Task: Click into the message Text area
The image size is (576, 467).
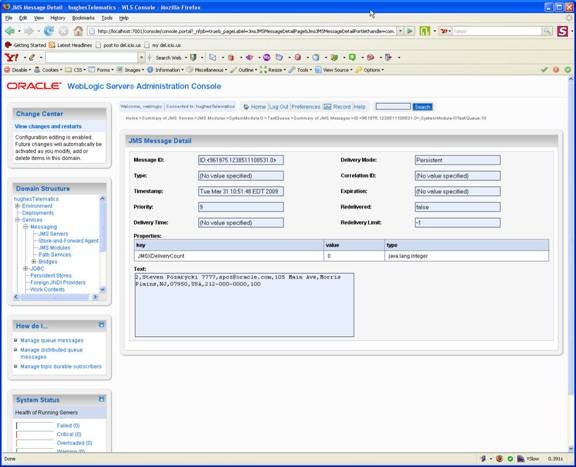Action: (244, 305)
